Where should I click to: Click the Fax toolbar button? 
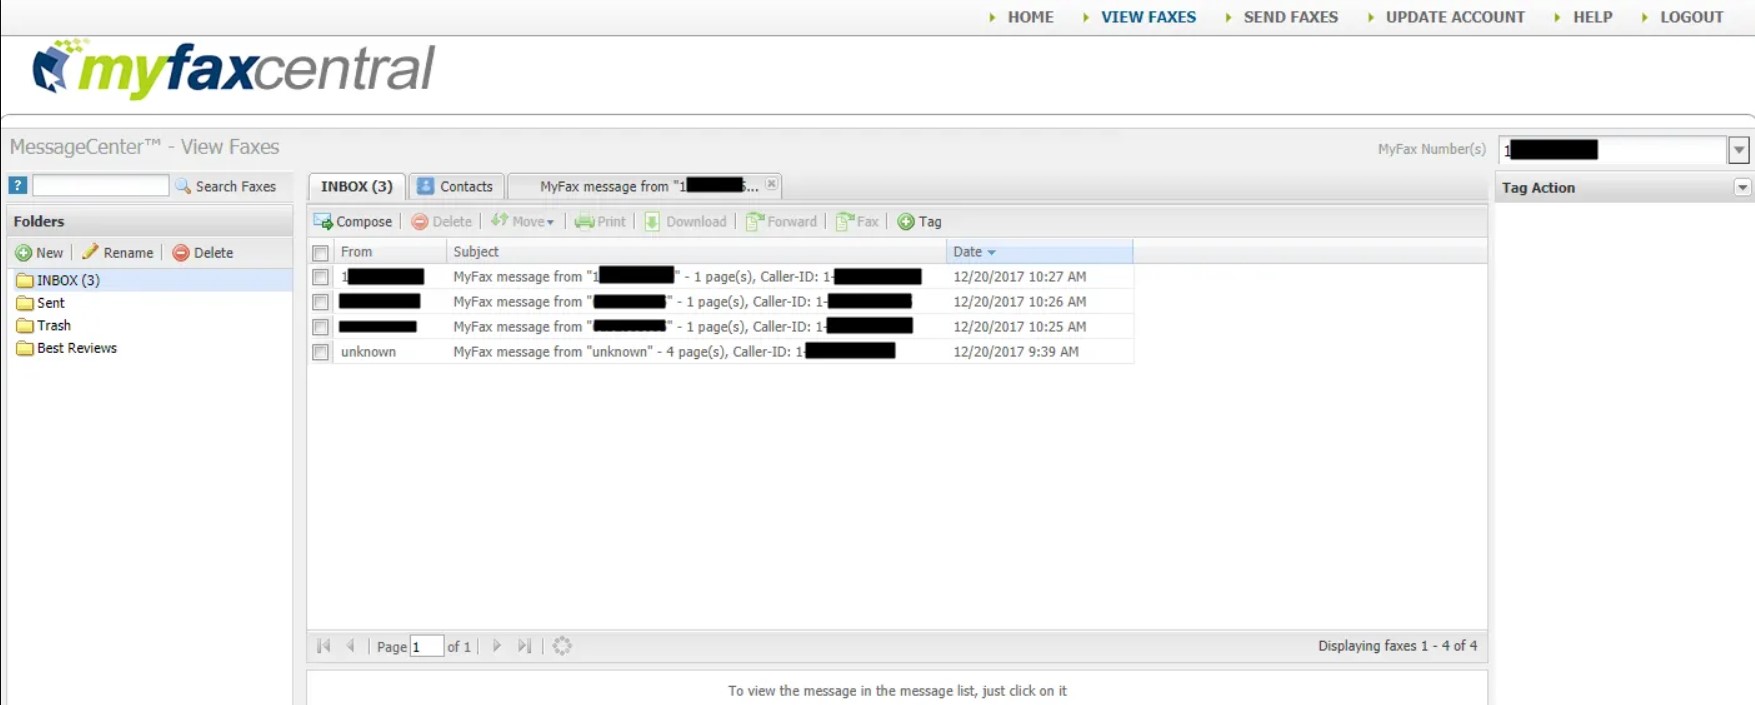[858, 222]
